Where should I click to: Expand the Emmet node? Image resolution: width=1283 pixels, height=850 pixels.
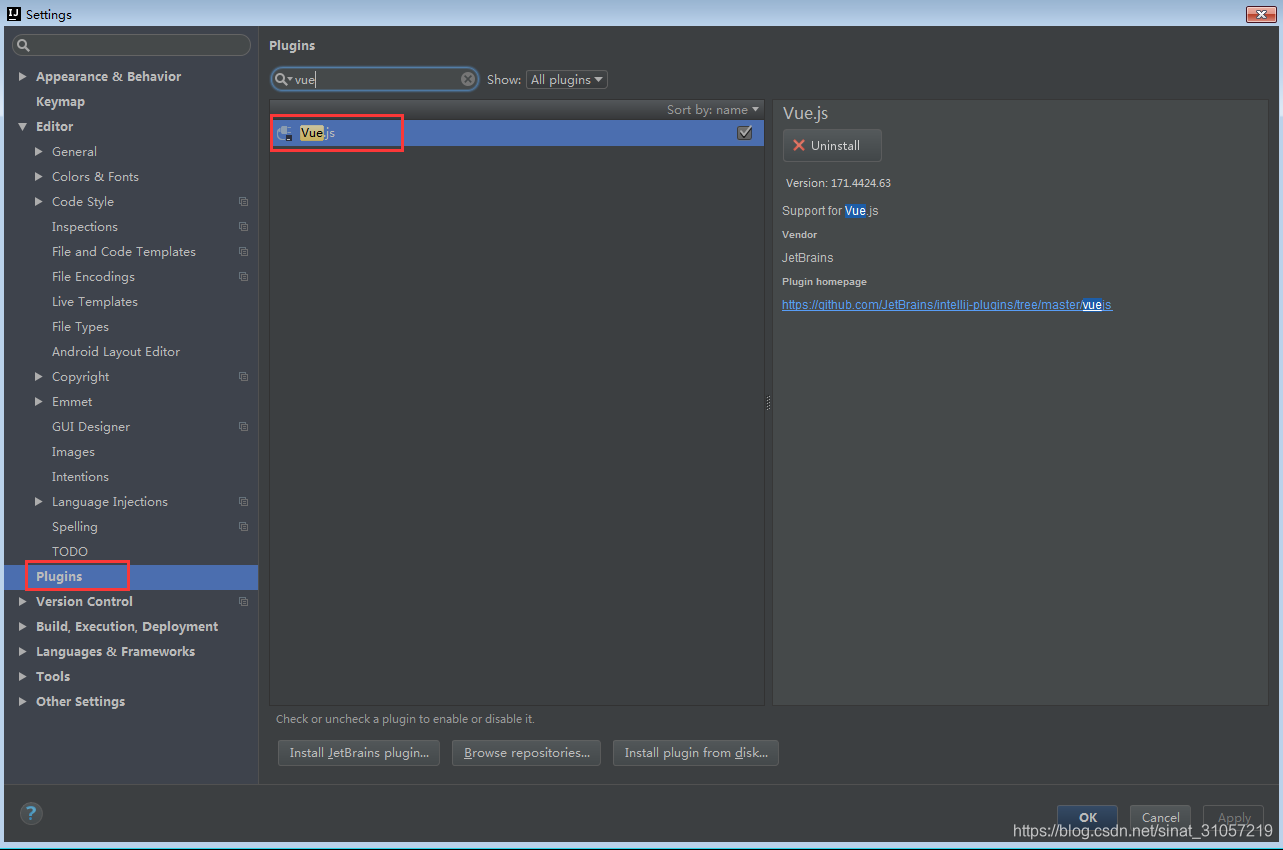coord(39,401)
